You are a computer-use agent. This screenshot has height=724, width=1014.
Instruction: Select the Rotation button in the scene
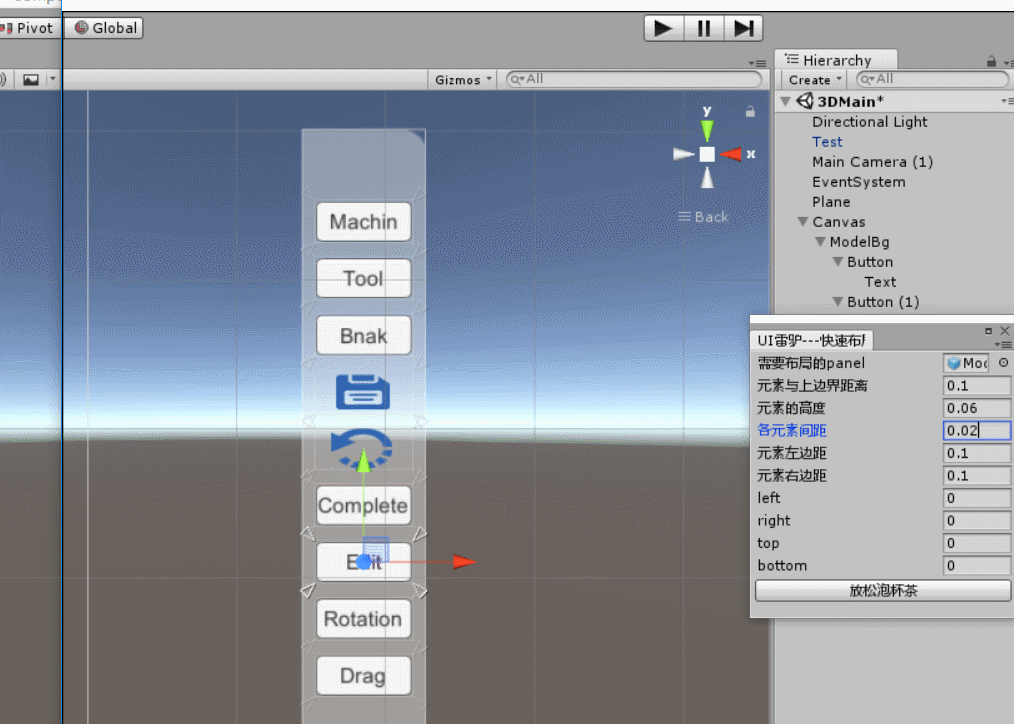(363, 619)
